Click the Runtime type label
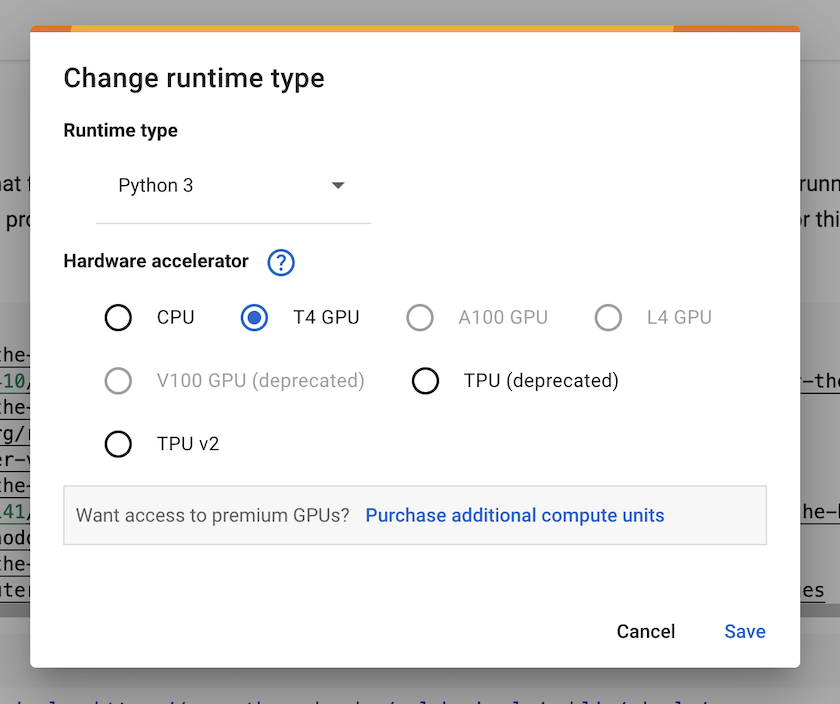The image size is (840, 704). [x=120, y=130]
